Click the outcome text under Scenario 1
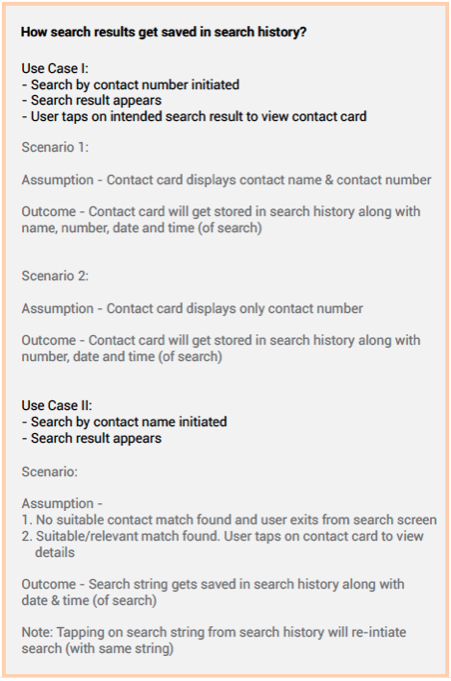 tap(221, 220)
